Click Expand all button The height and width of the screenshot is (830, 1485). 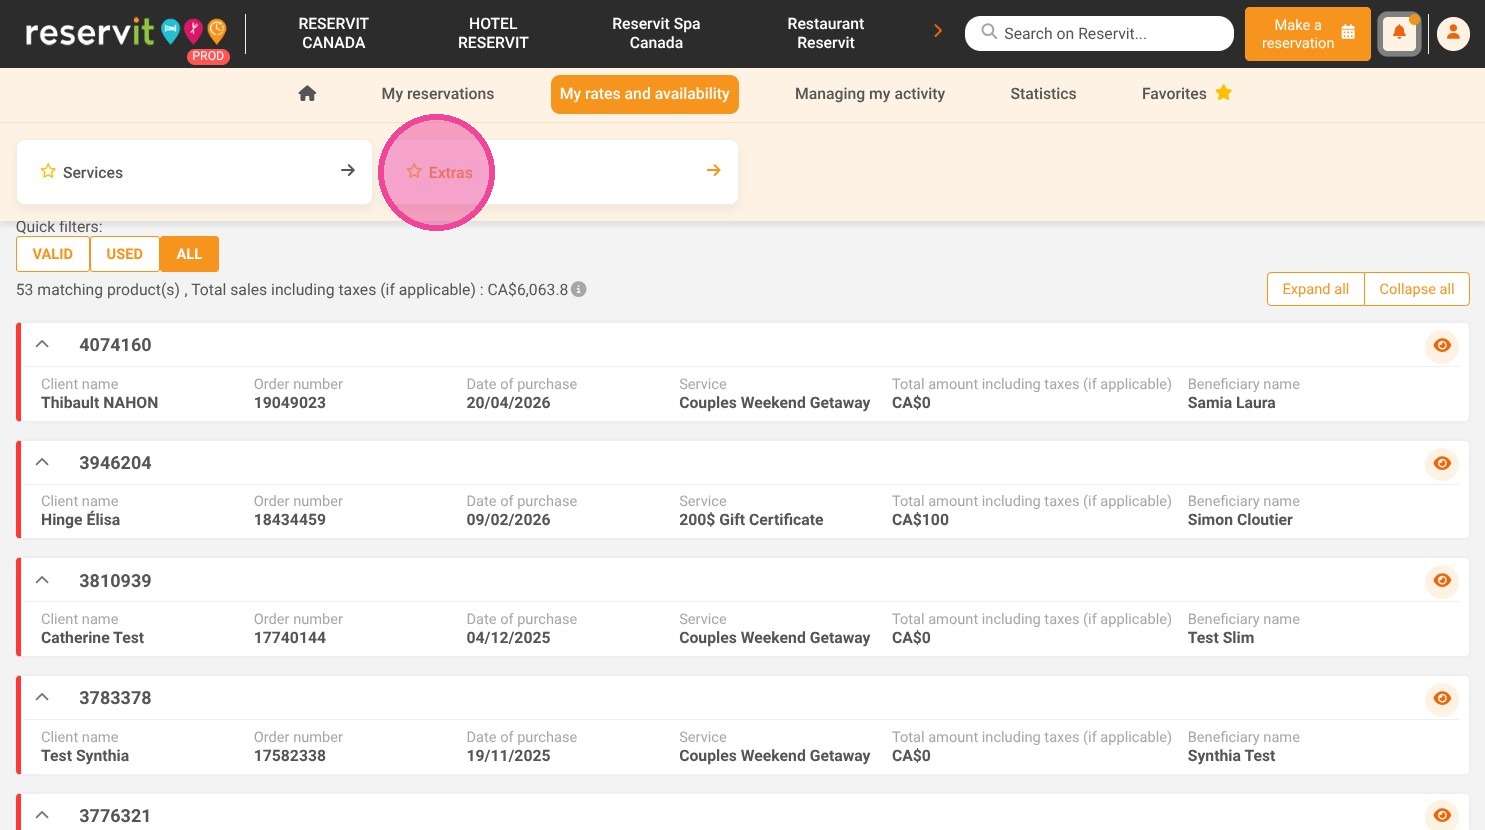click(1315, 289)
